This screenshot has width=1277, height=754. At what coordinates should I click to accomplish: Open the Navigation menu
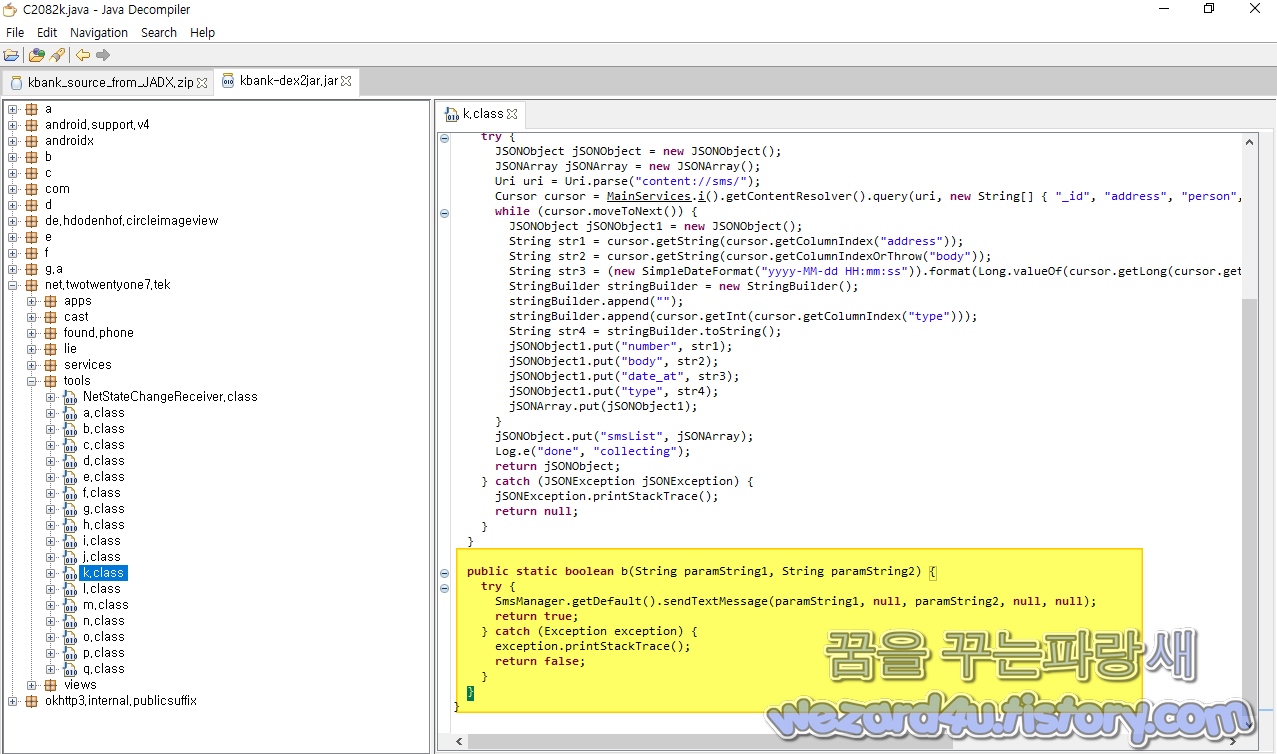click(x=99, y=32)
